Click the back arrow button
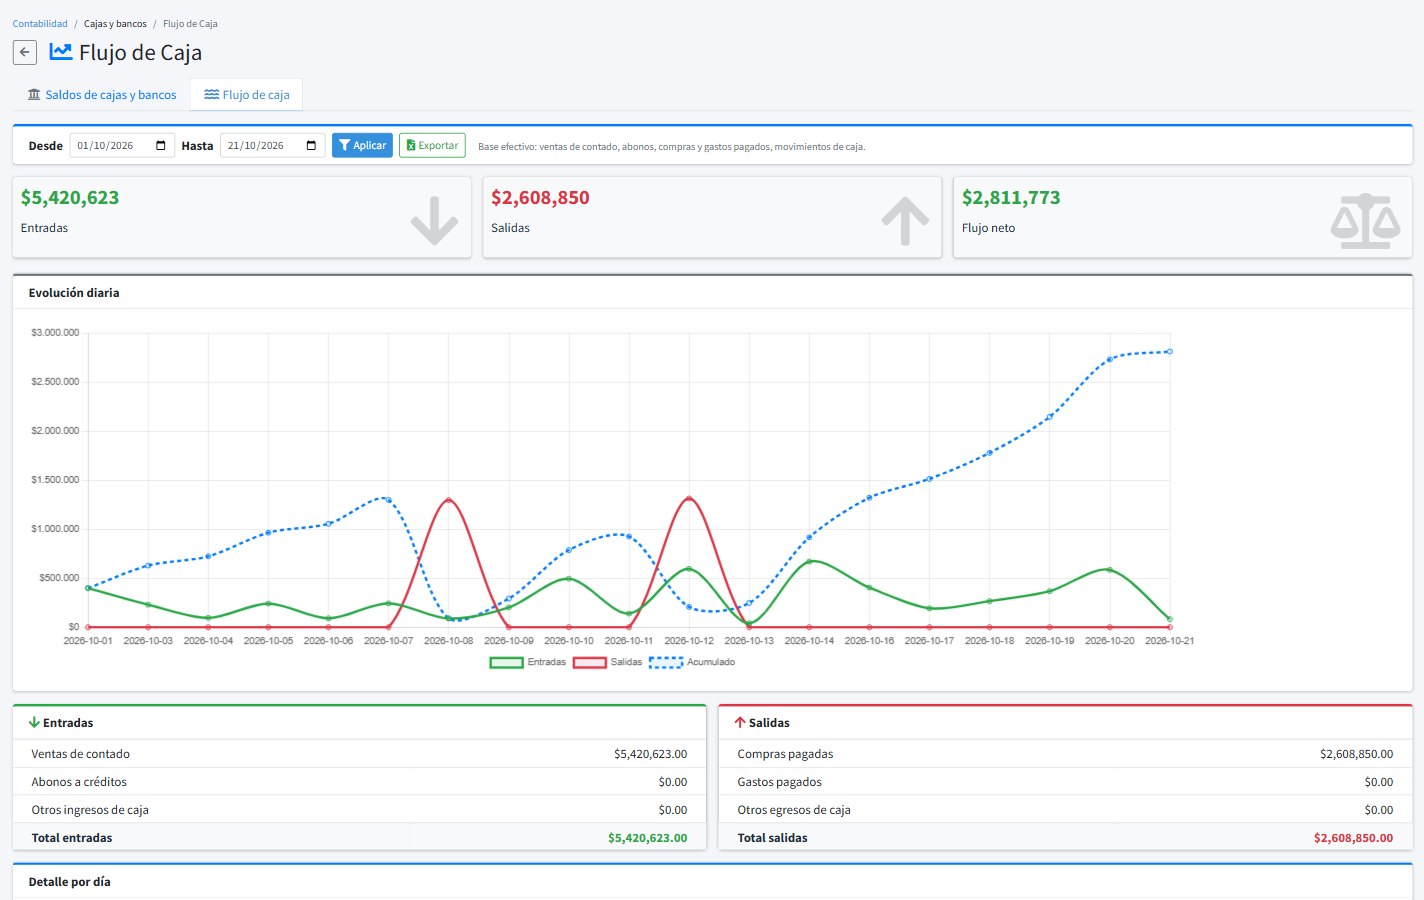1424x900 pixels. 25,52
